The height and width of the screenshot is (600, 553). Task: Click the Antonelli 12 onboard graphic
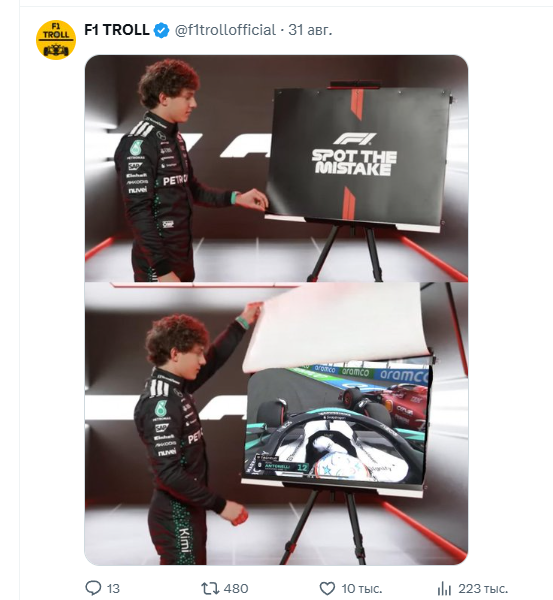282,465
